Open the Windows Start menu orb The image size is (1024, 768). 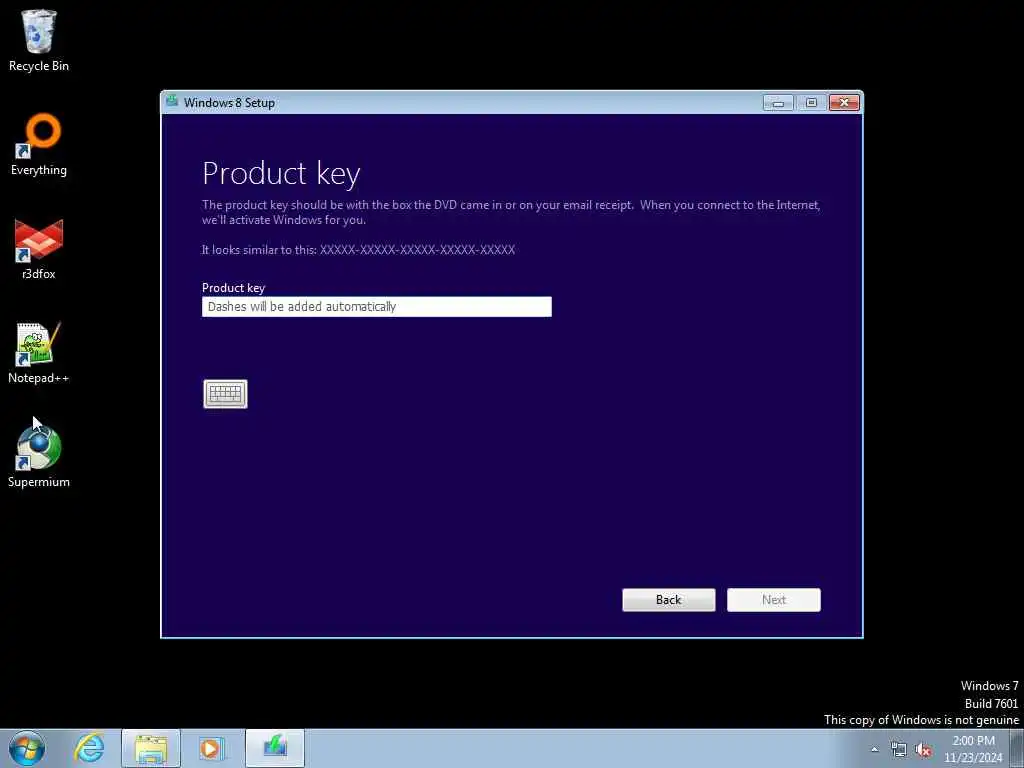[27, 748]
